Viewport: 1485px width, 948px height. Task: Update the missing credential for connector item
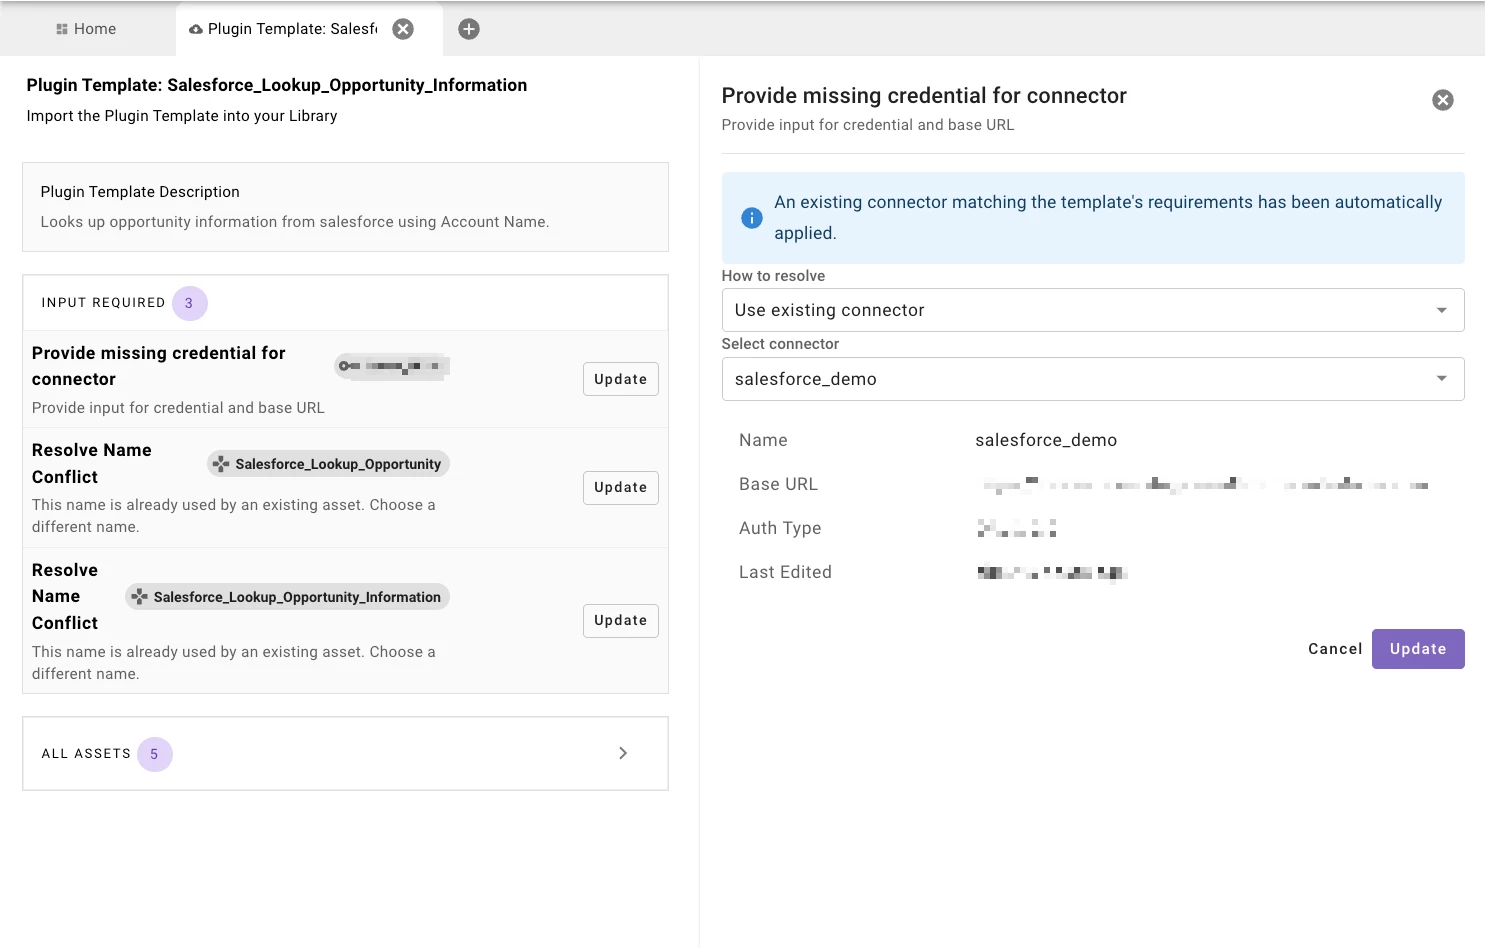[621, 379]
